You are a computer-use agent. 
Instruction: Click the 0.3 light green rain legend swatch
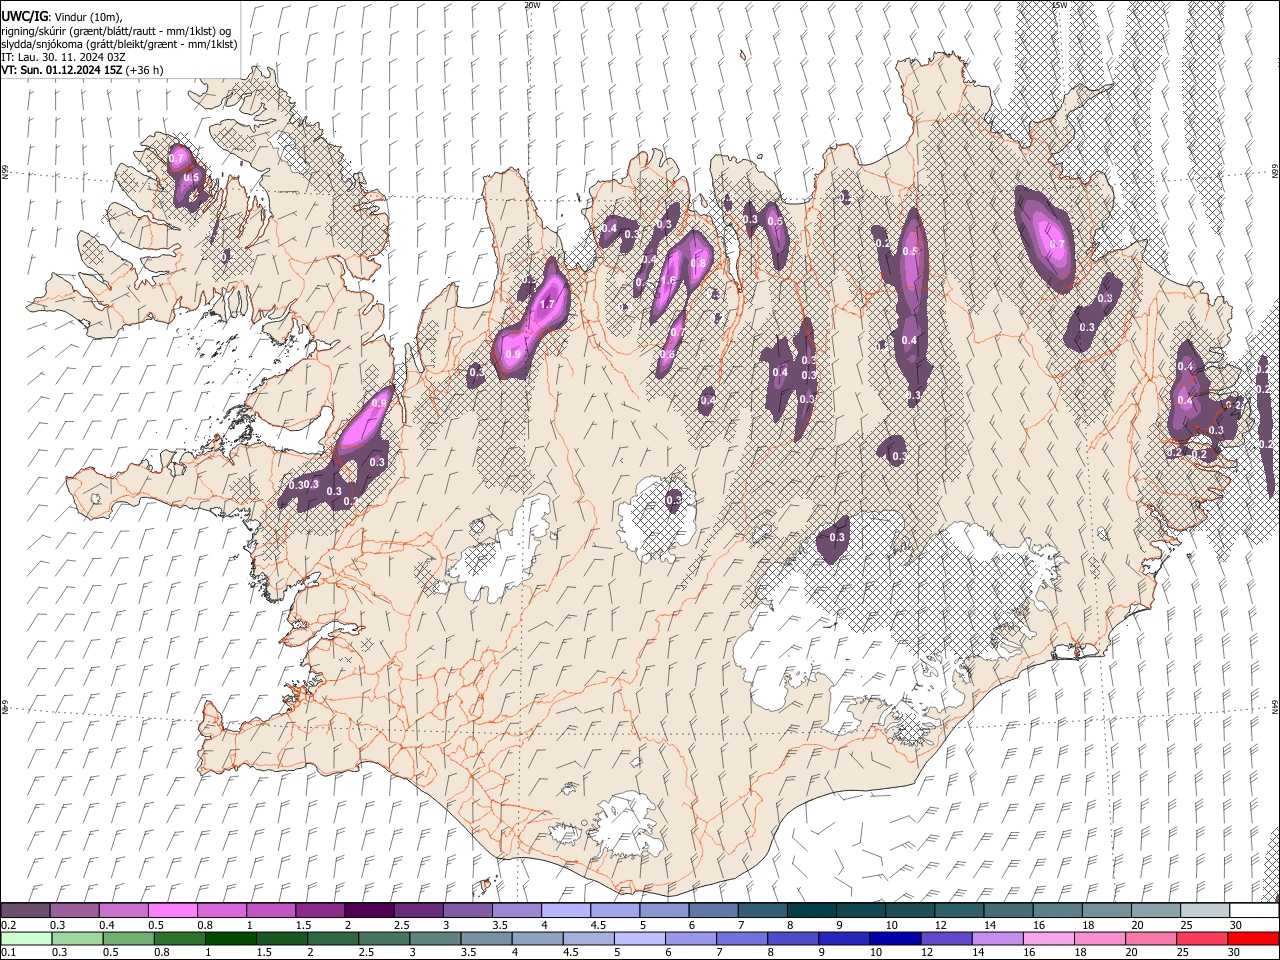75,939
